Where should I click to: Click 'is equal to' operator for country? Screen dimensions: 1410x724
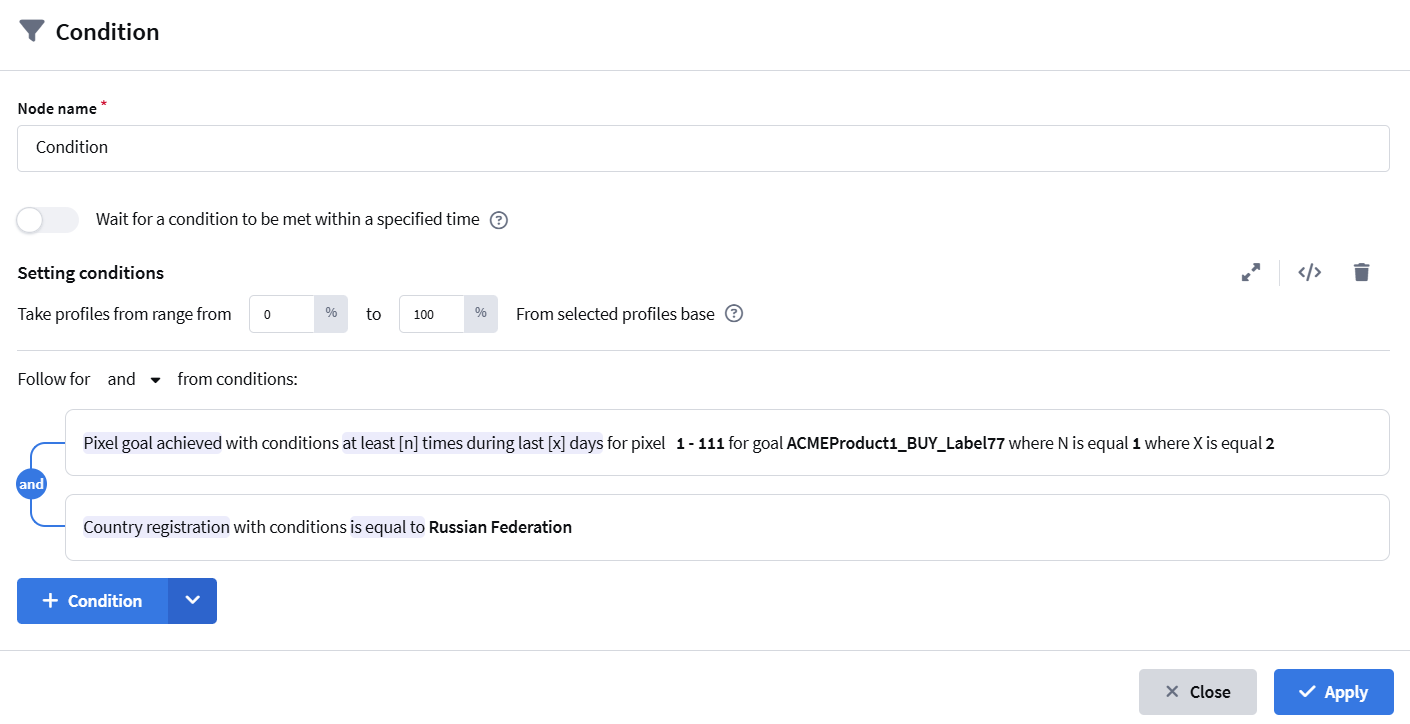pos(388,527)
